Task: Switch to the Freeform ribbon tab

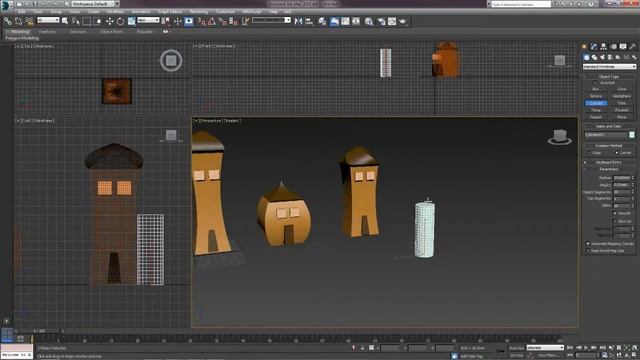Action: (47, 31)
